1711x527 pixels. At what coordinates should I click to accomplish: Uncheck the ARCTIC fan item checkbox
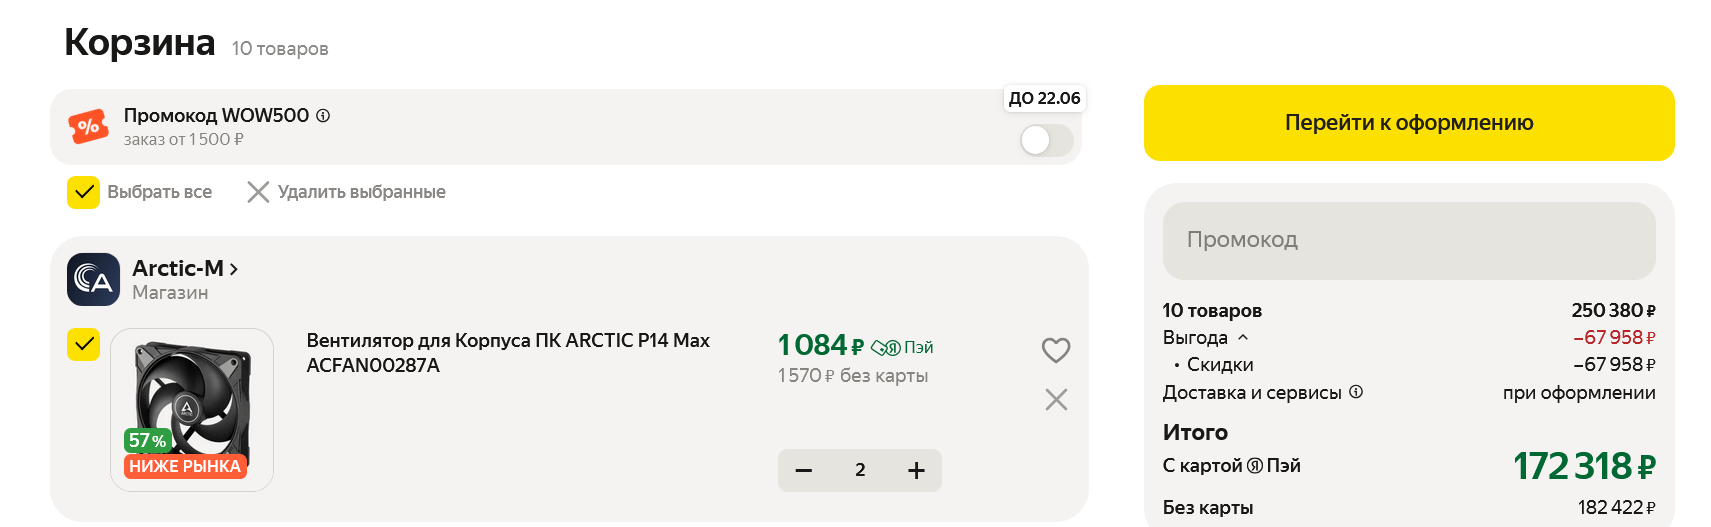(83, 344)
